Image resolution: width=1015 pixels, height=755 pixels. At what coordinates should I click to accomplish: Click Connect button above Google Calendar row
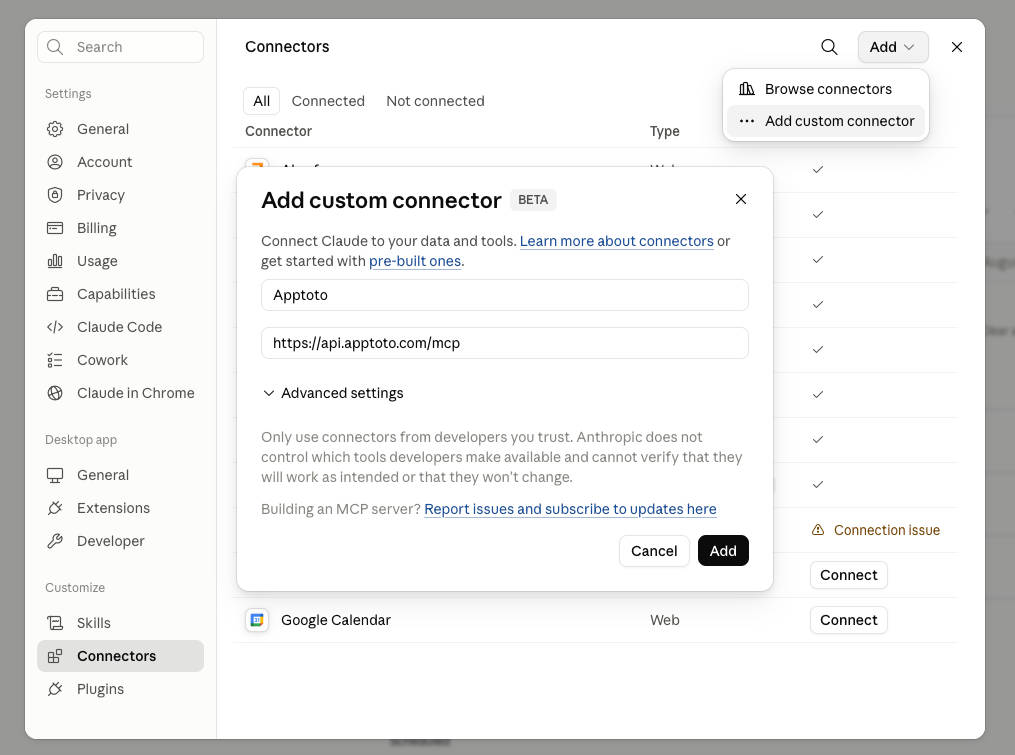849,575
